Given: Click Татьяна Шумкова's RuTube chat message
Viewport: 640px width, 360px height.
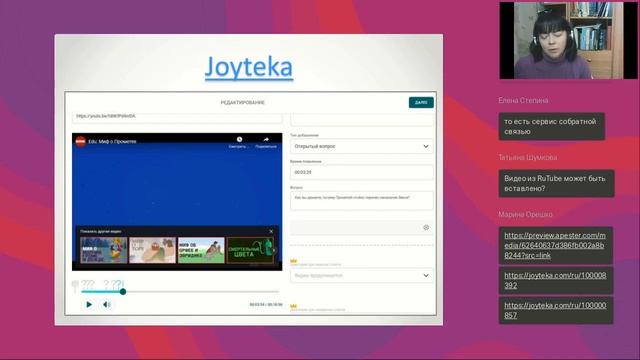Looking at the screenshot, I should (556, 183).
